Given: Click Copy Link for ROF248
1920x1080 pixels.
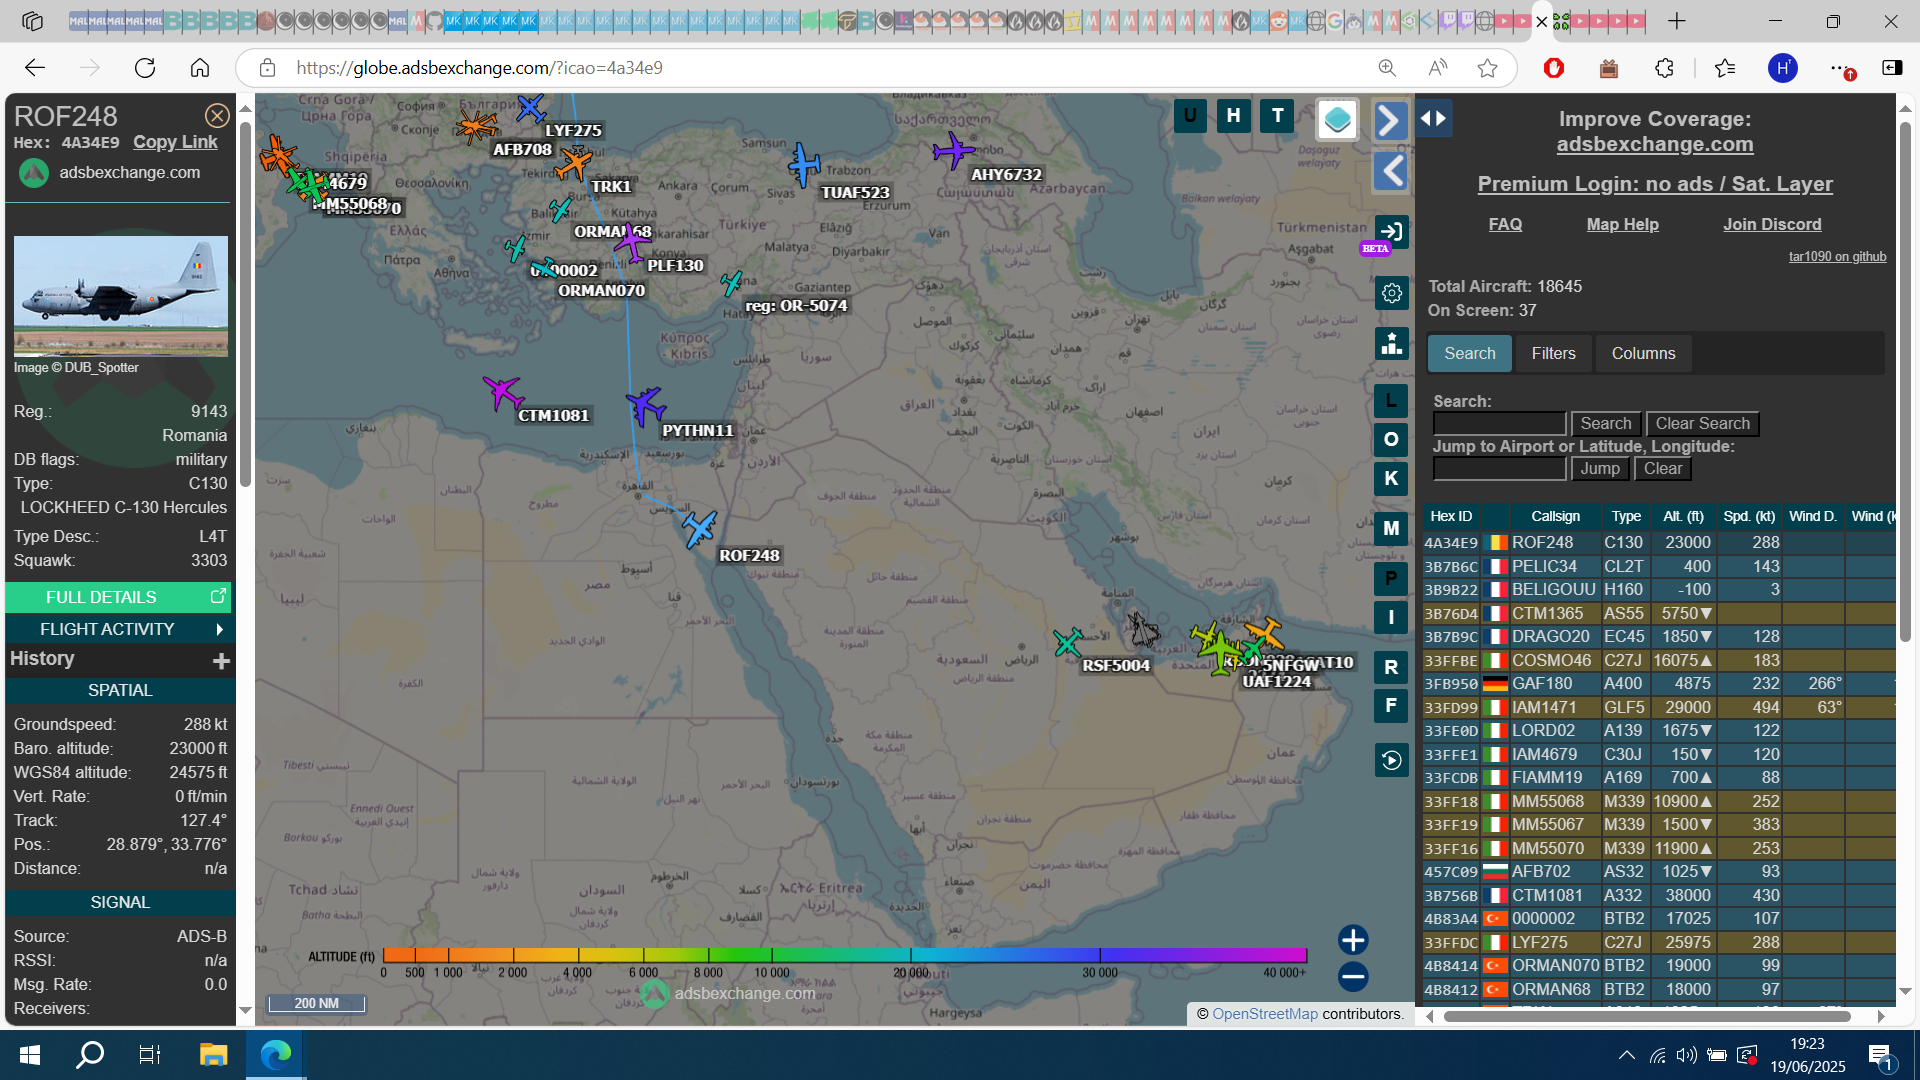Looking at the screenshot, I should pyautogui.click(x=175, y=142).
